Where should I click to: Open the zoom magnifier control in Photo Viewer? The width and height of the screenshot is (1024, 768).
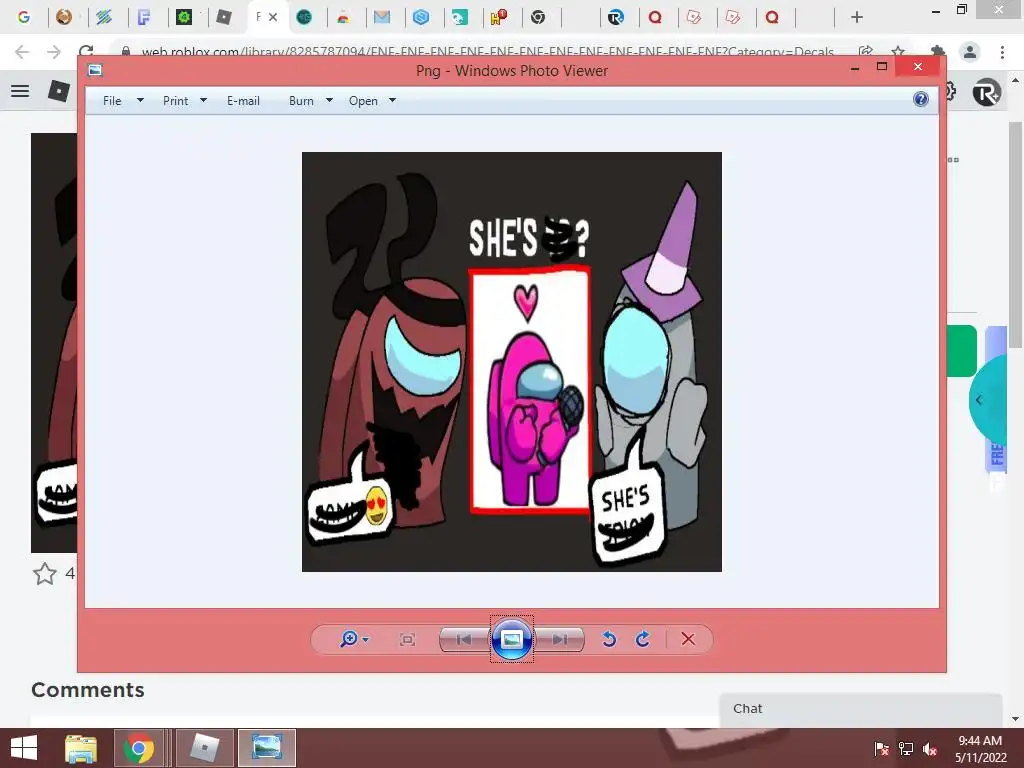[349, 639]
